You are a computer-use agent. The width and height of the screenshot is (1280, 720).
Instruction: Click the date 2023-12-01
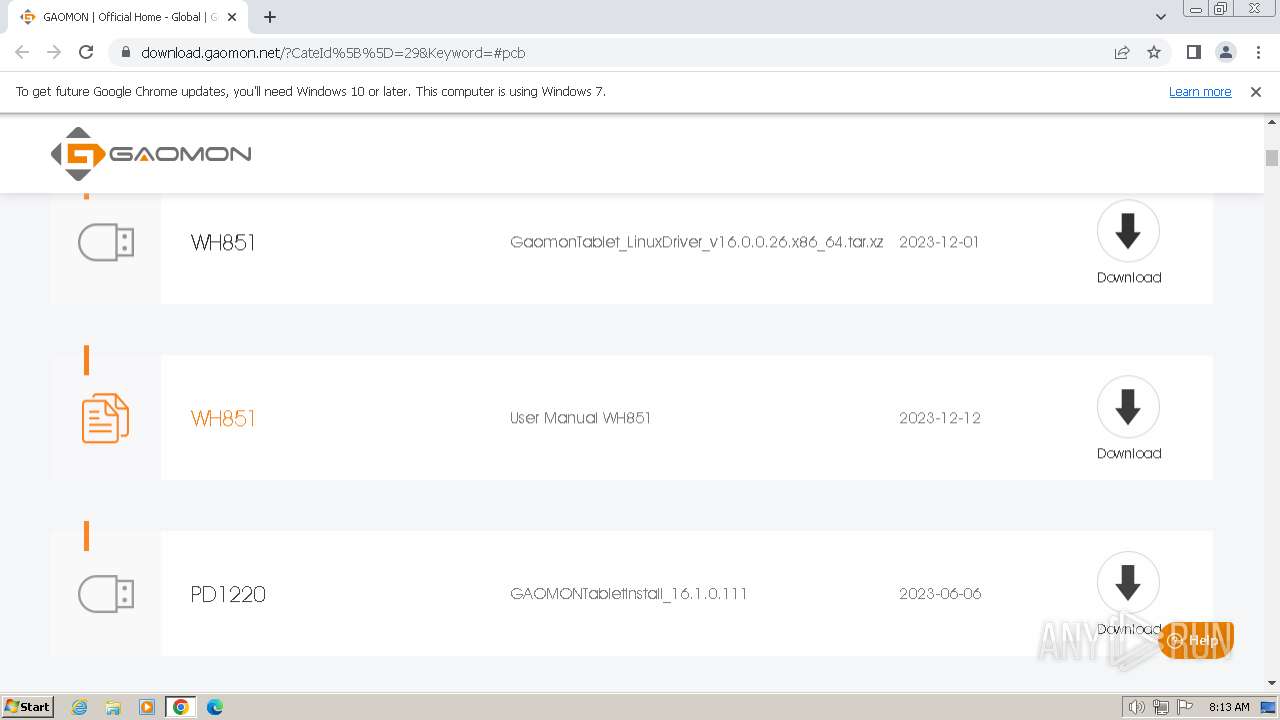pyautogui.click(x=939, y=242)
